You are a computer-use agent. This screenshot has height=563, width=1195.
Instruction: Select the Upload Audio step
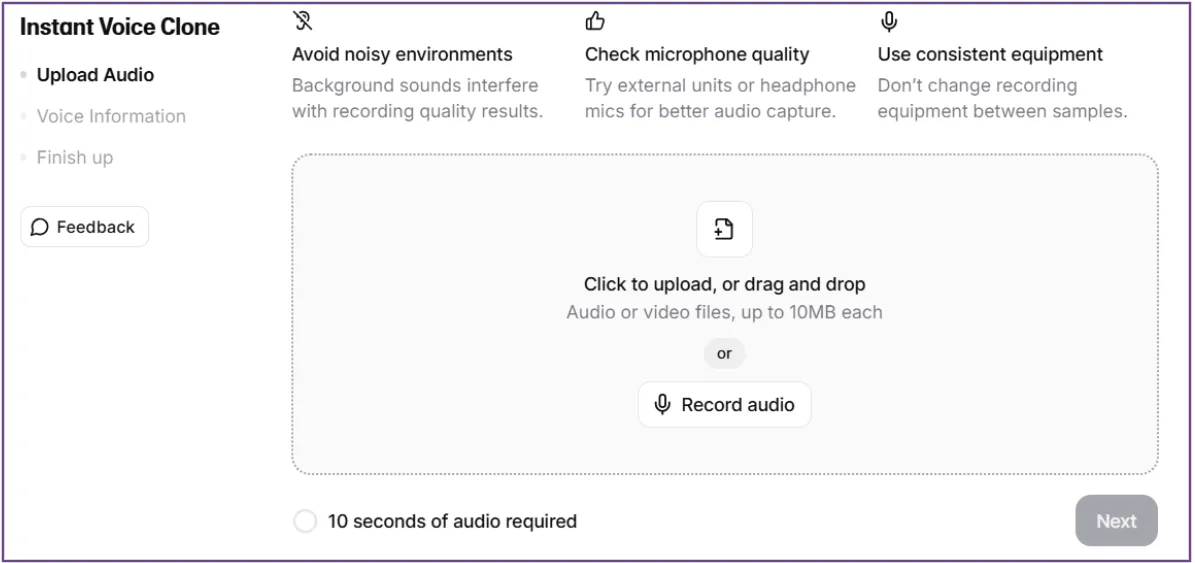click(95, 75)
